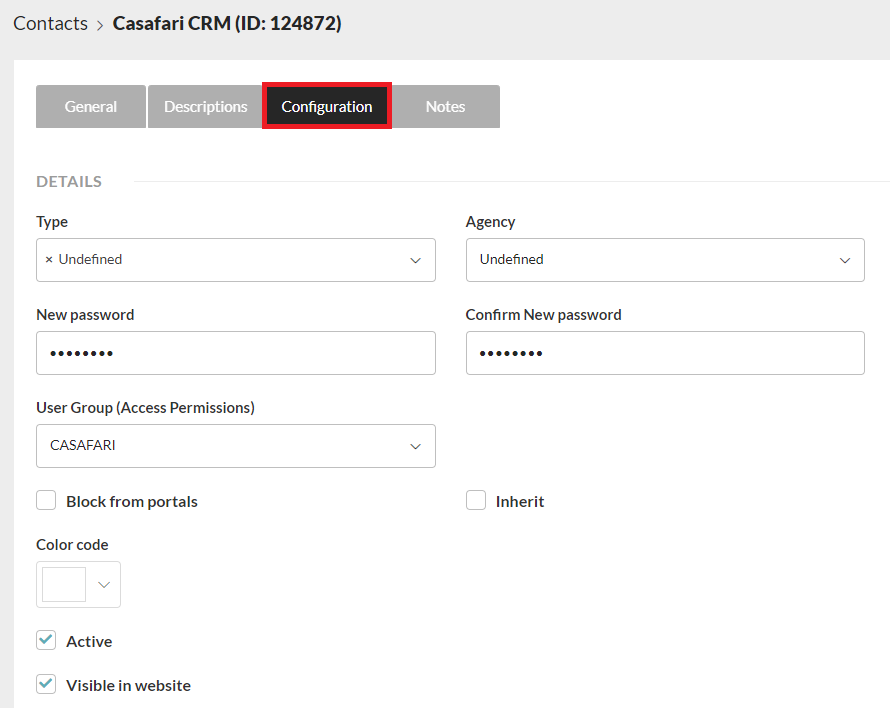Click the breadcrumb separator chevron
Viewport: 890px width, 708px height.
[x=100, y=26]
